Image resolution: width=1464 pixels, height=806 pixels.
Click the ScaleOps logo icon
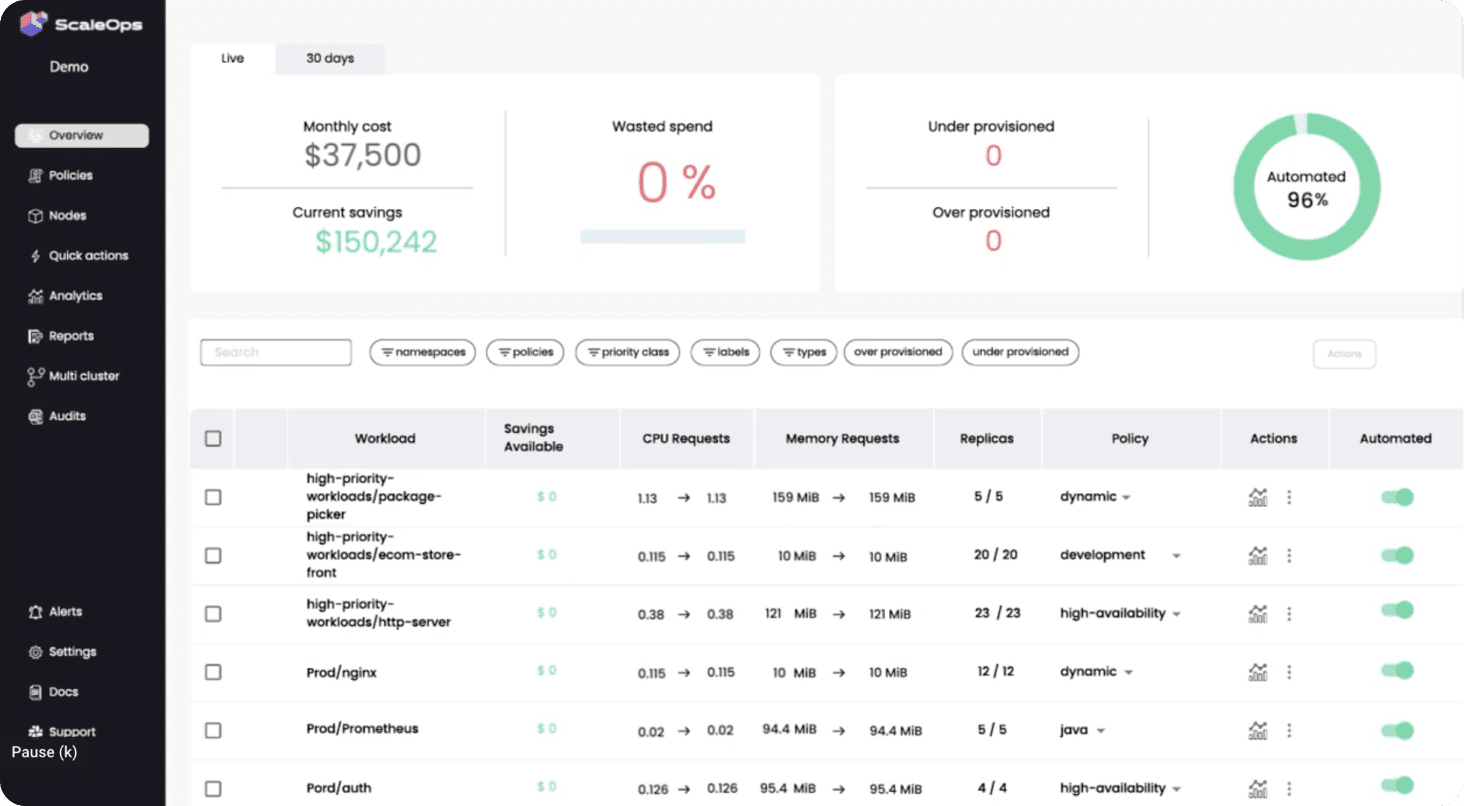34,24
